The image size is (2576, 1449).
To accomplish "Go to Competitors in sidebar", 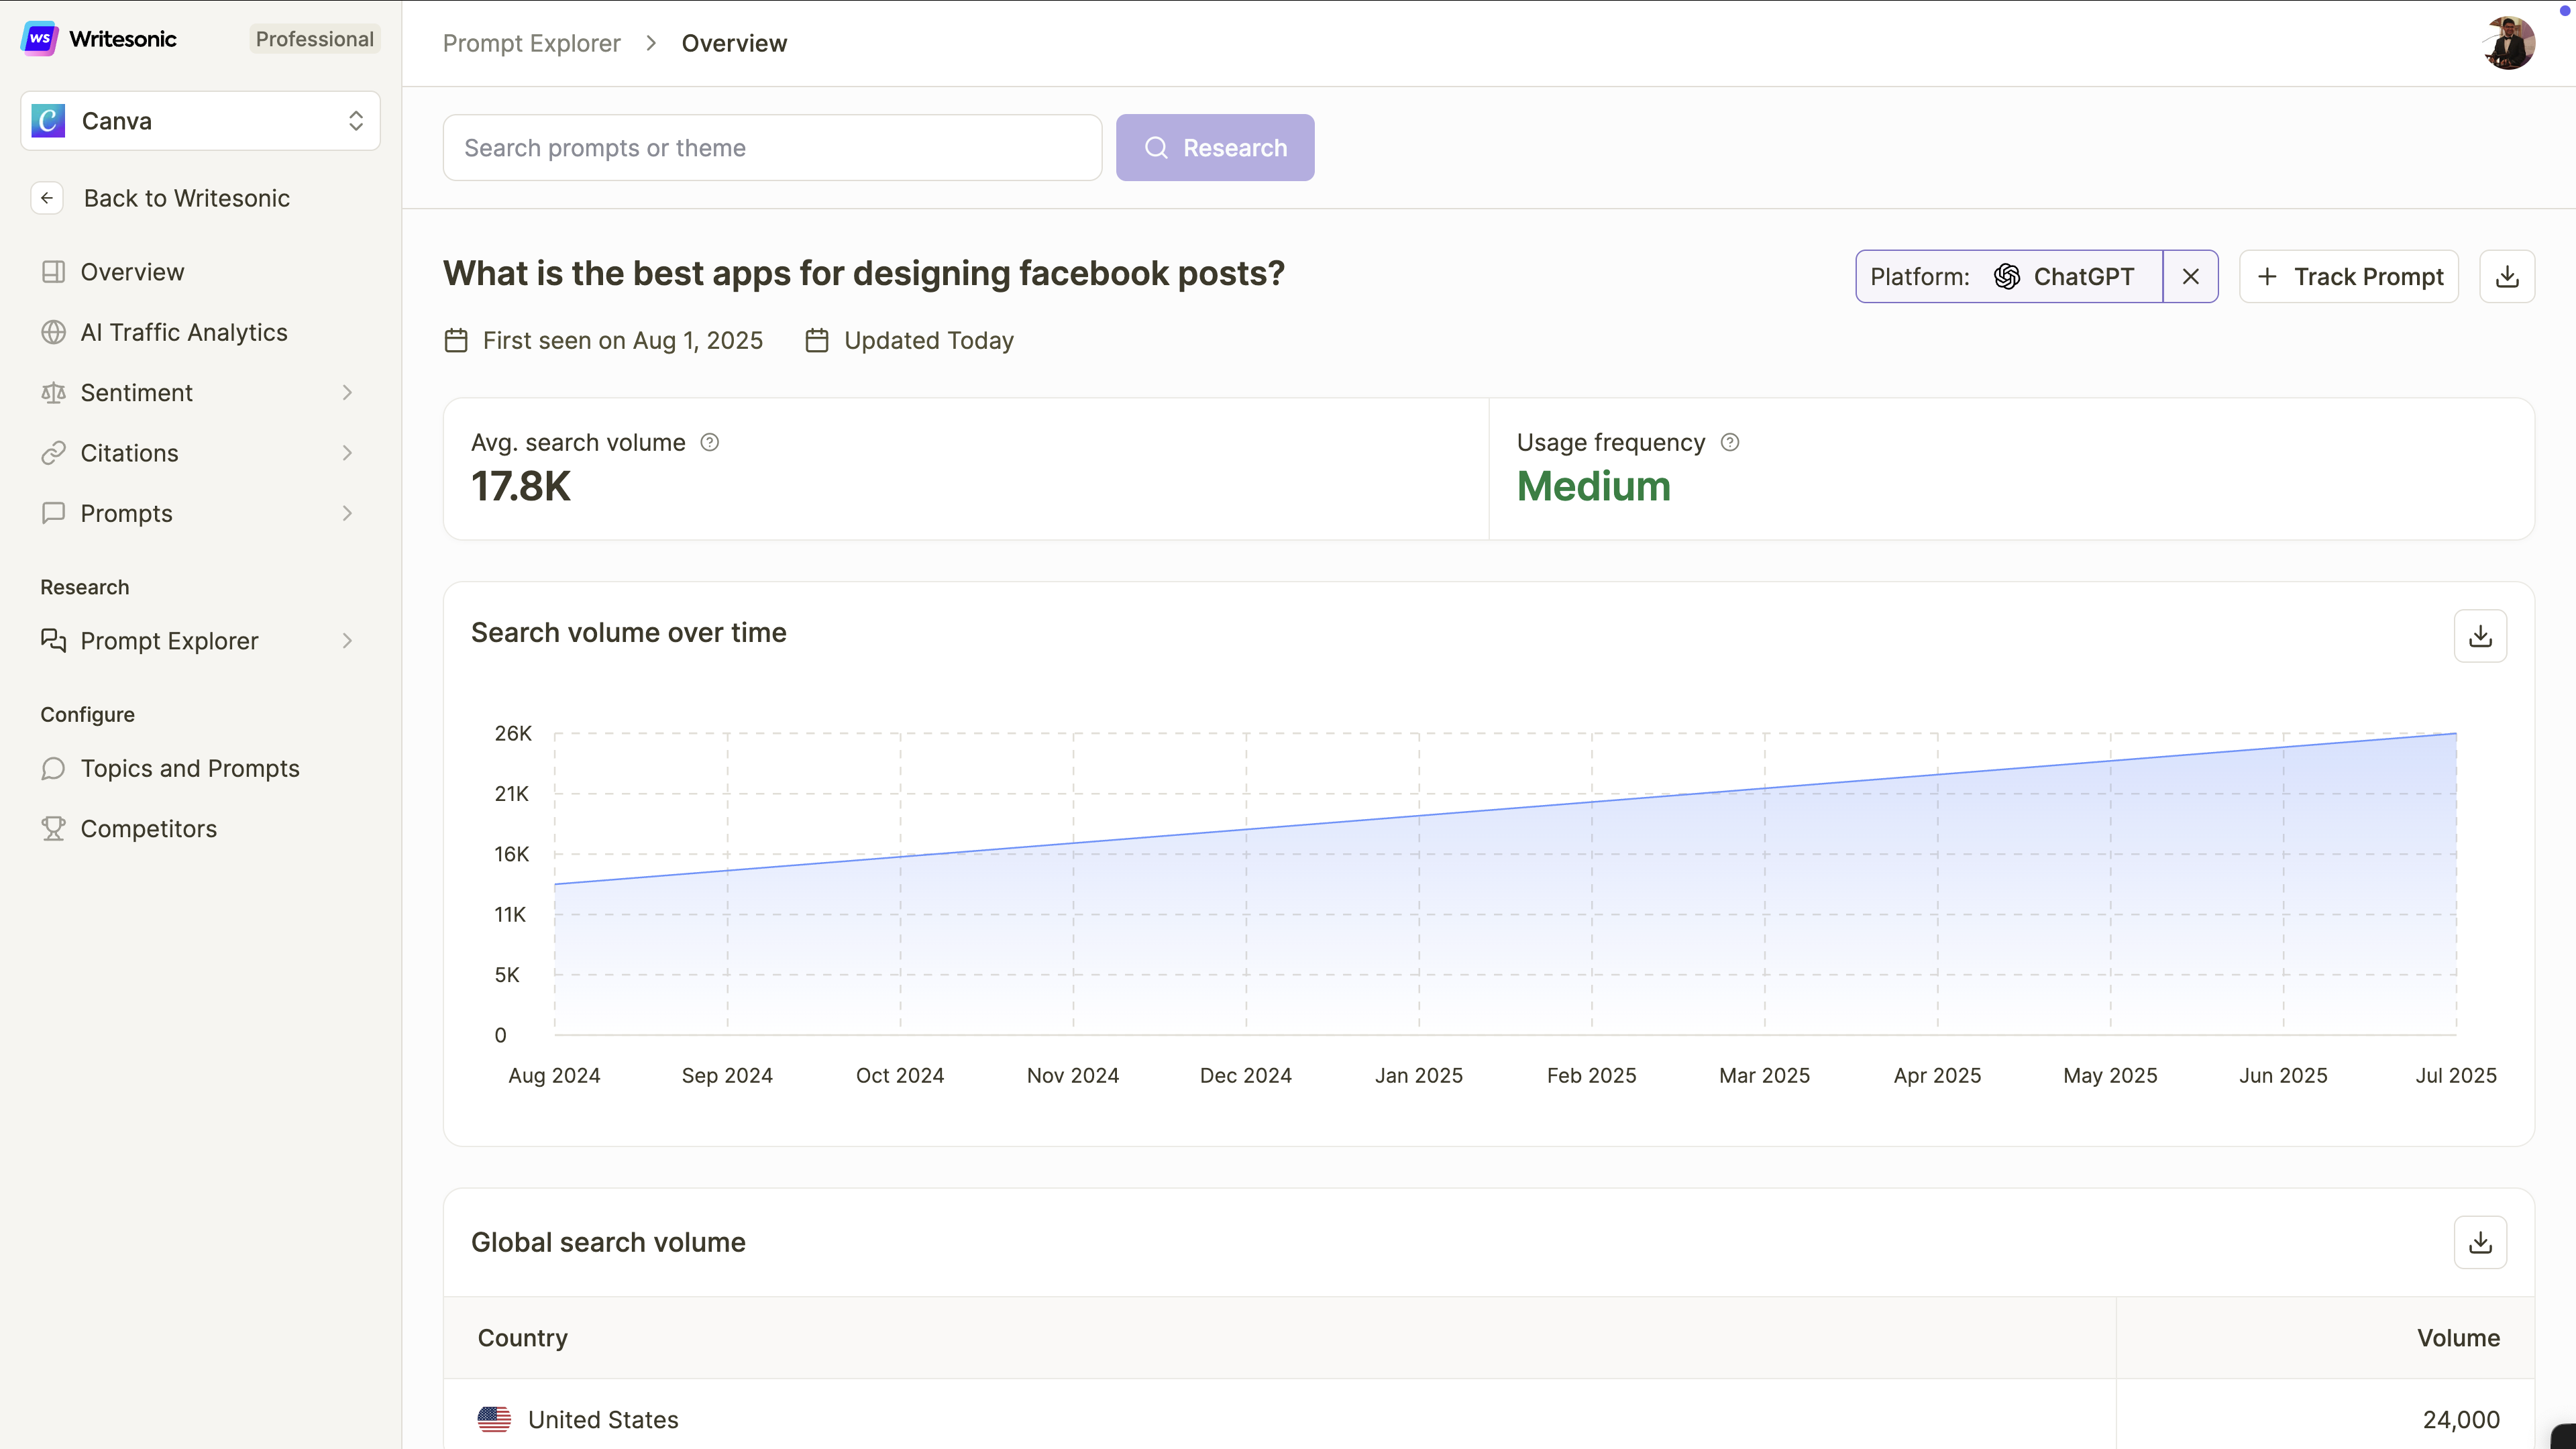I will [x=148, y=829].
